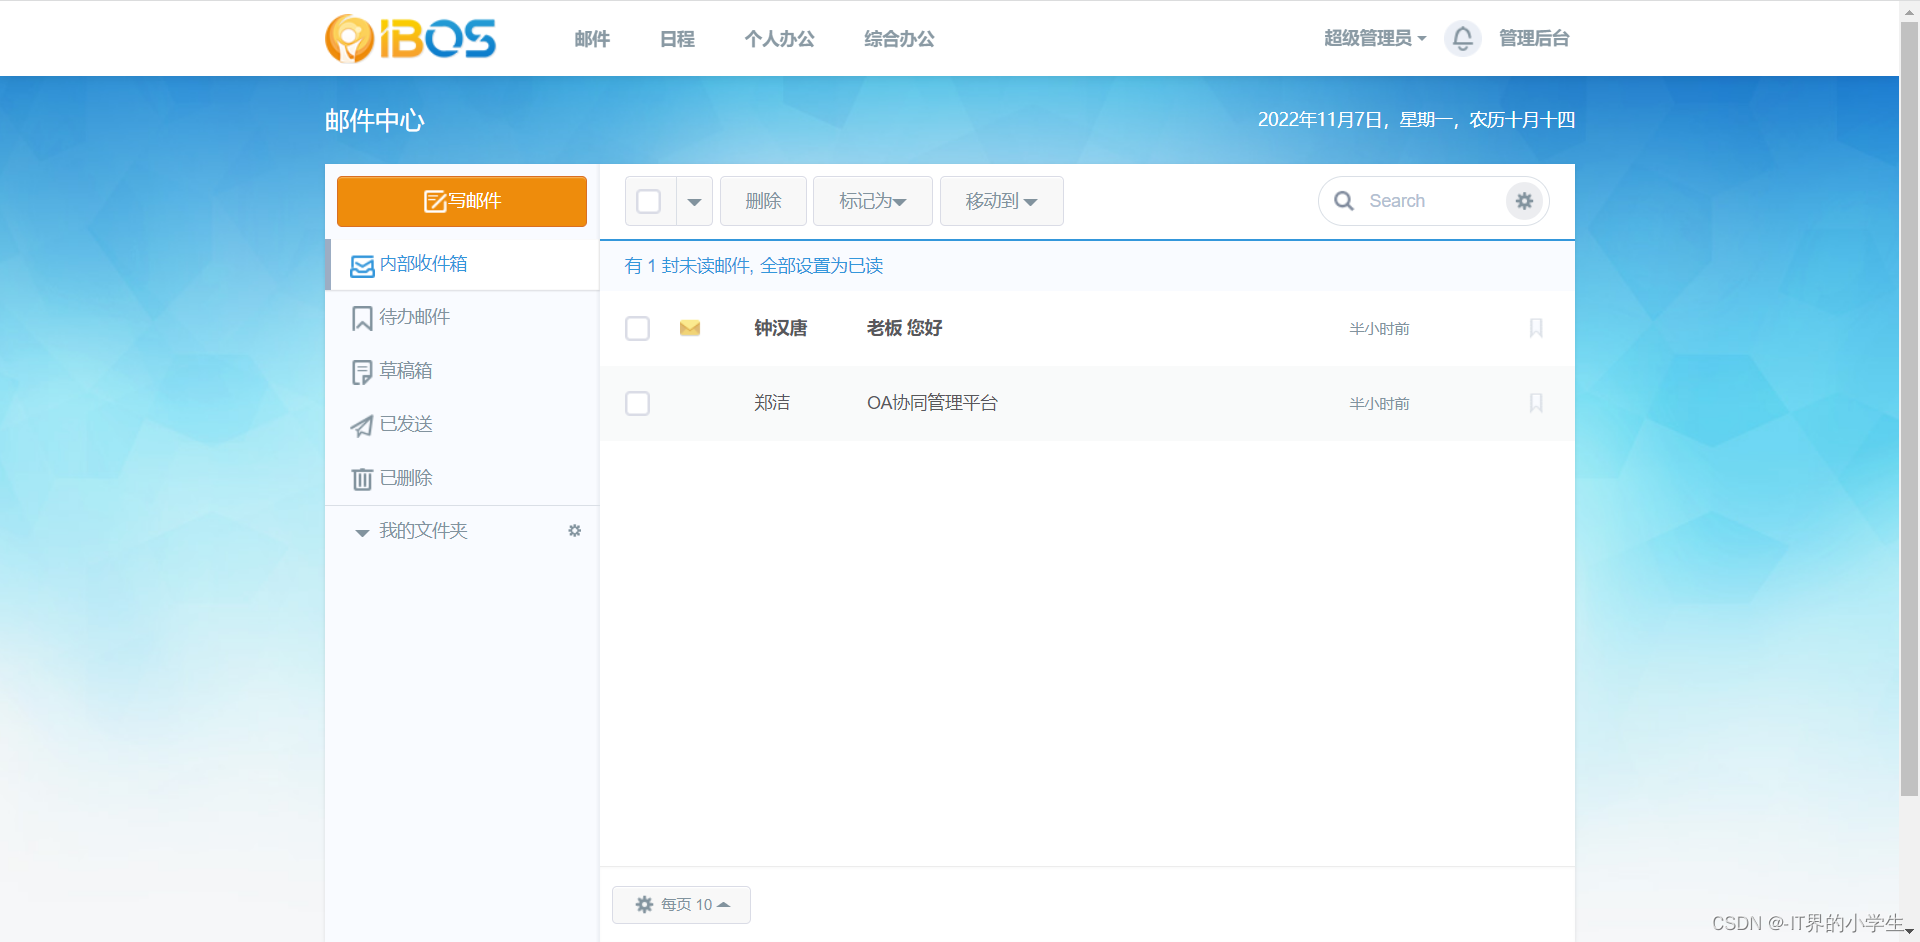Open the 我的文件夹 settings gear

point(574,531)
